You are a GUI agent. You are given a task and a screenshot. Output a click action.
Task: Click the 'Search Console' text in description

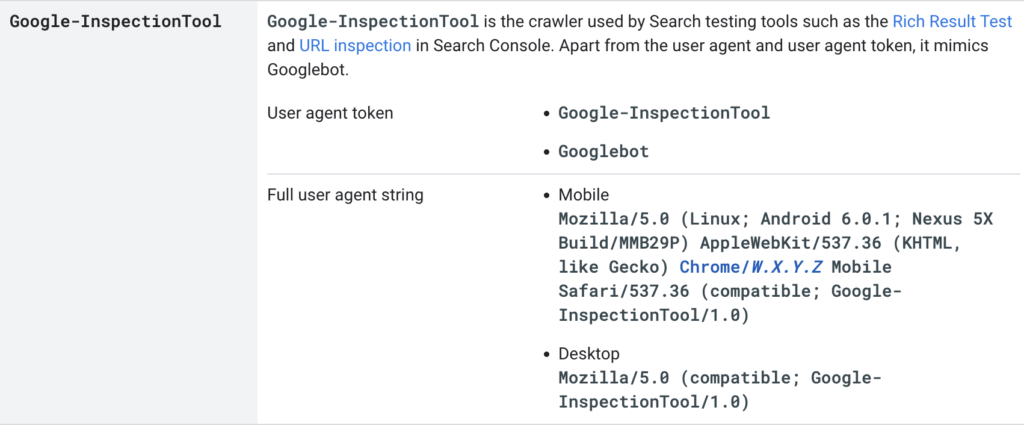point(472,46)
